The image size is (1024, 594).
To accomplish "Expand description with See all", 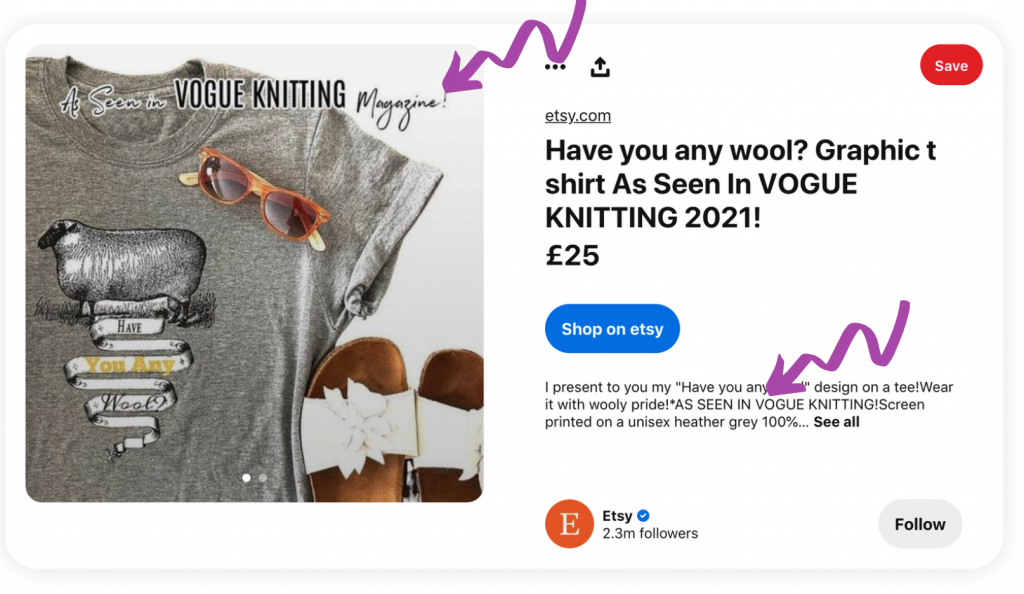I will pos(836,422).
